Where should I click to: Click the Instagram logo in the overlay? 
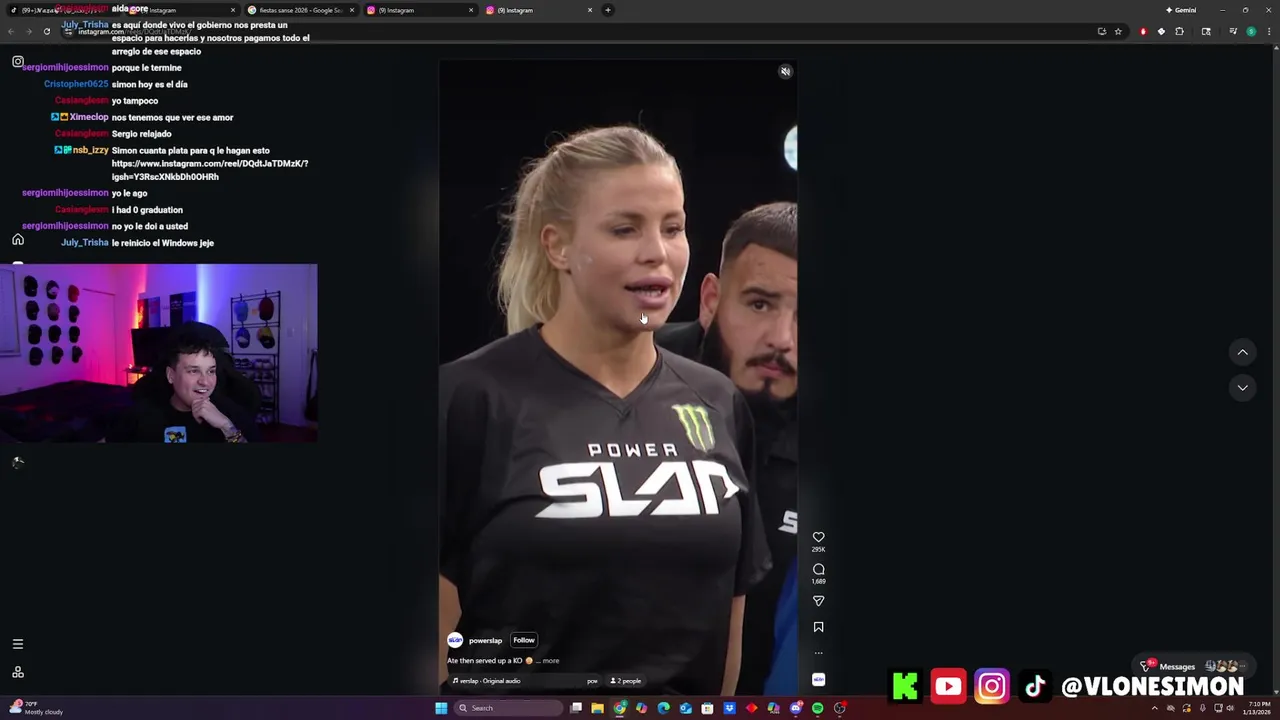point(992,686)
